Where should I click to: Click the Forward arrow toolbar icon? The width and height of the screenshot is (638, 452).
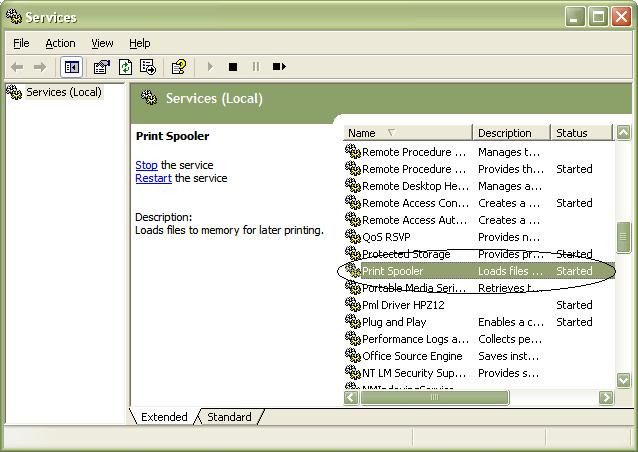pyautogui.click(x=39, y=67)
